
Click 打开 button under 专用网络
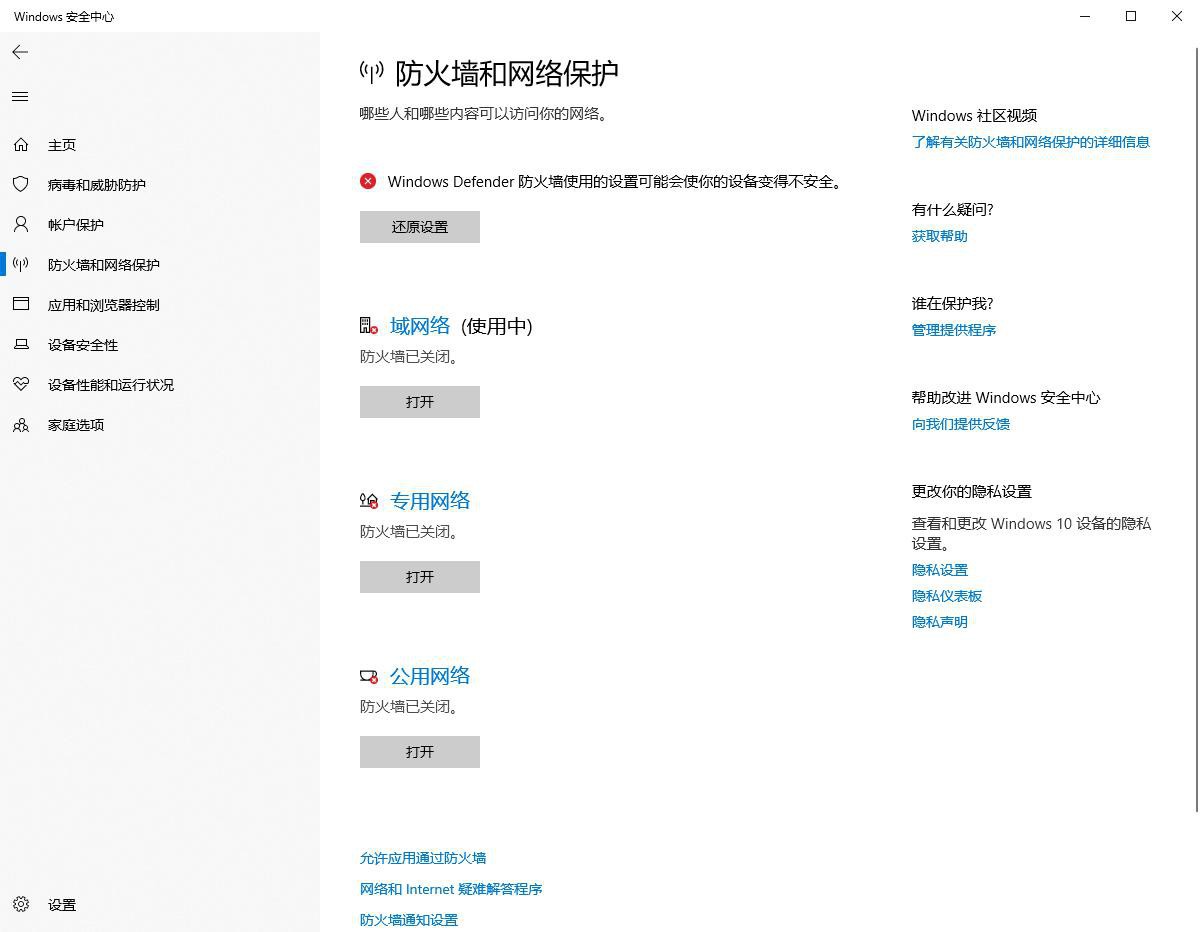click(420, 577)
